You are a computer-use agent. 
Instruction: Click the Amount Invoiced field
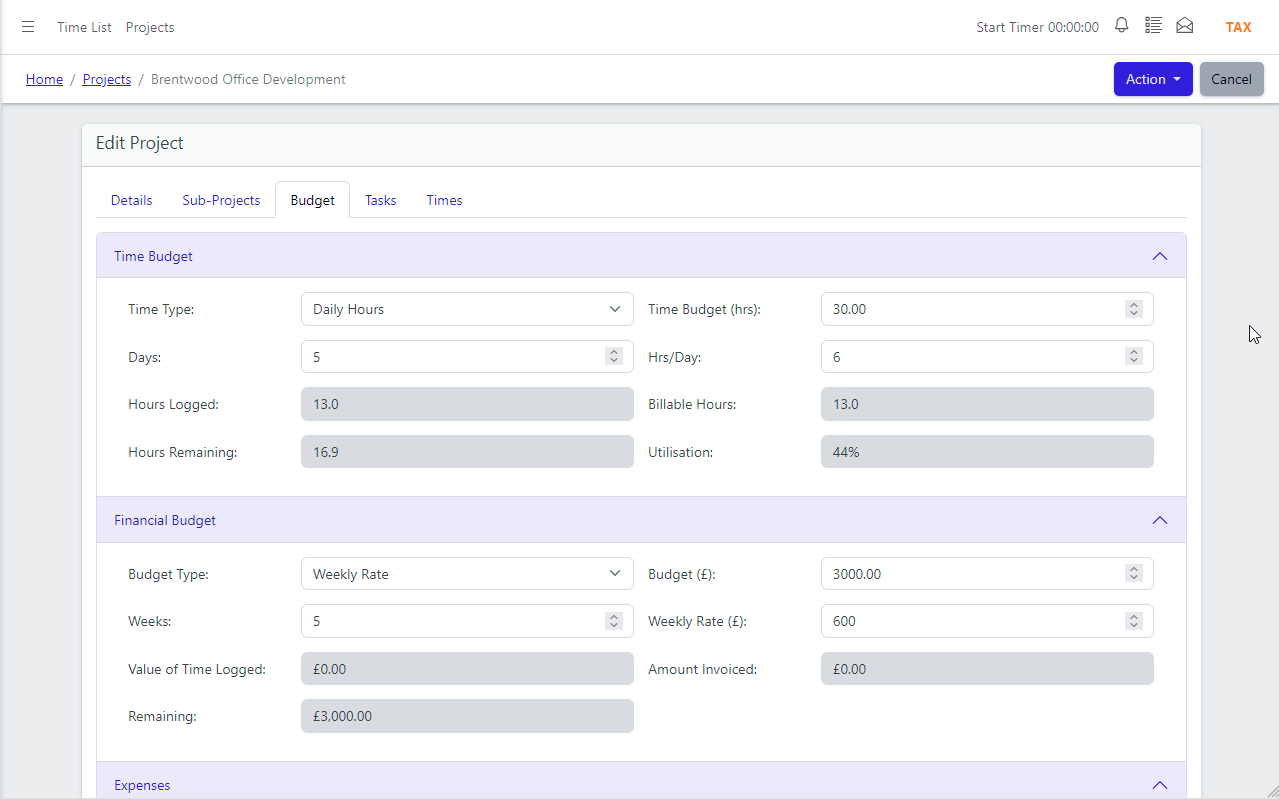coord(987,669)
